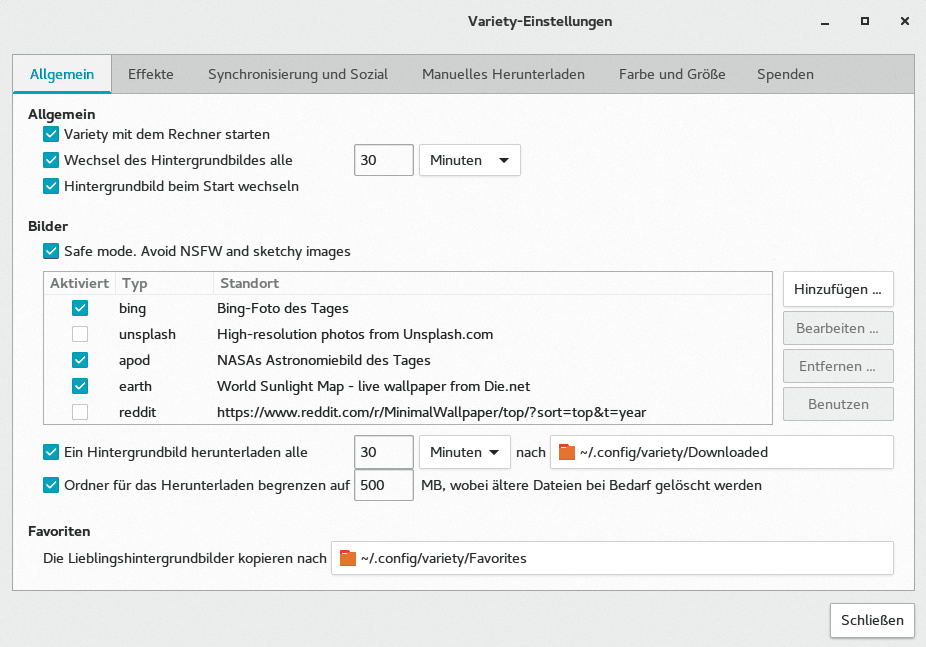The image size is (926, 647).
Task: Open Minuten dropdown for download interval
Action: 464,452
